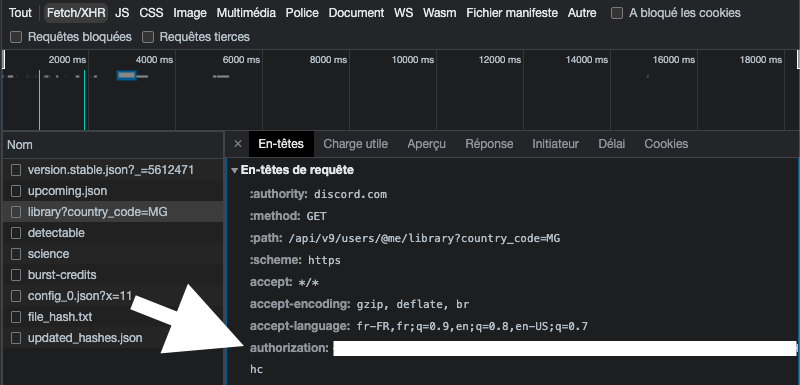Filter requests by Multimédia type

pyautogui.click(x=246, y=13)
